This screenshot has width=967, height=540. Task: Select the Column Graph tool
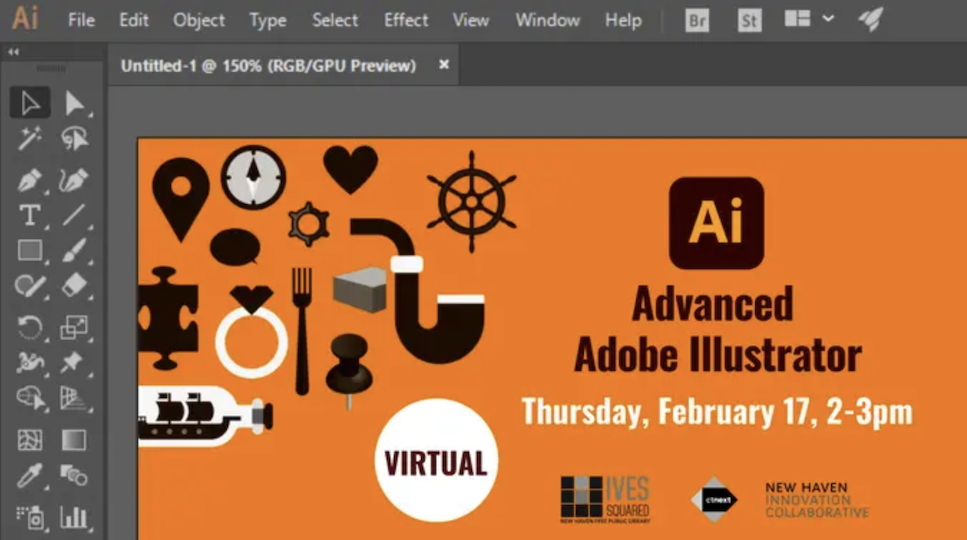click(x=74, y=517)
